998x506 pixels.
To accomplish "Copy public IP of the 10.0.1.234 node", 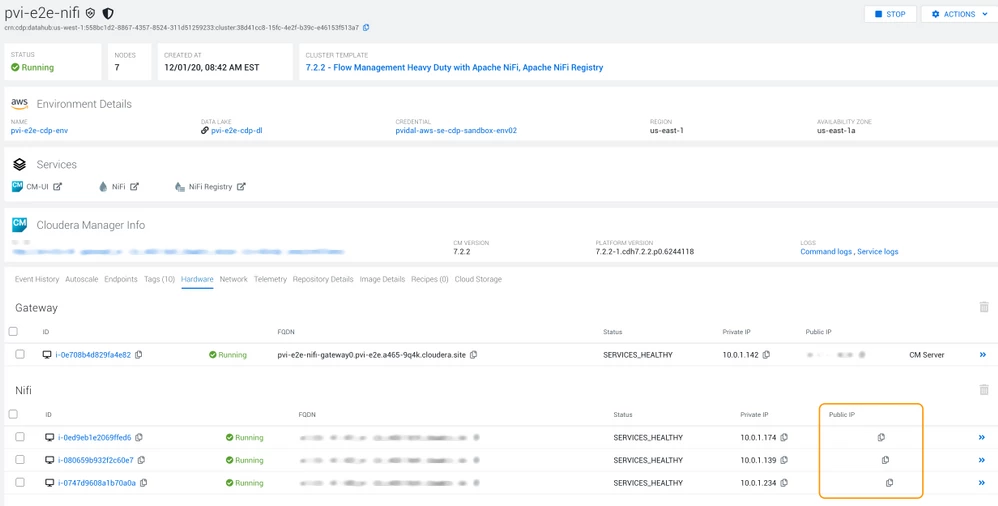I will click(x=889, y=482).
